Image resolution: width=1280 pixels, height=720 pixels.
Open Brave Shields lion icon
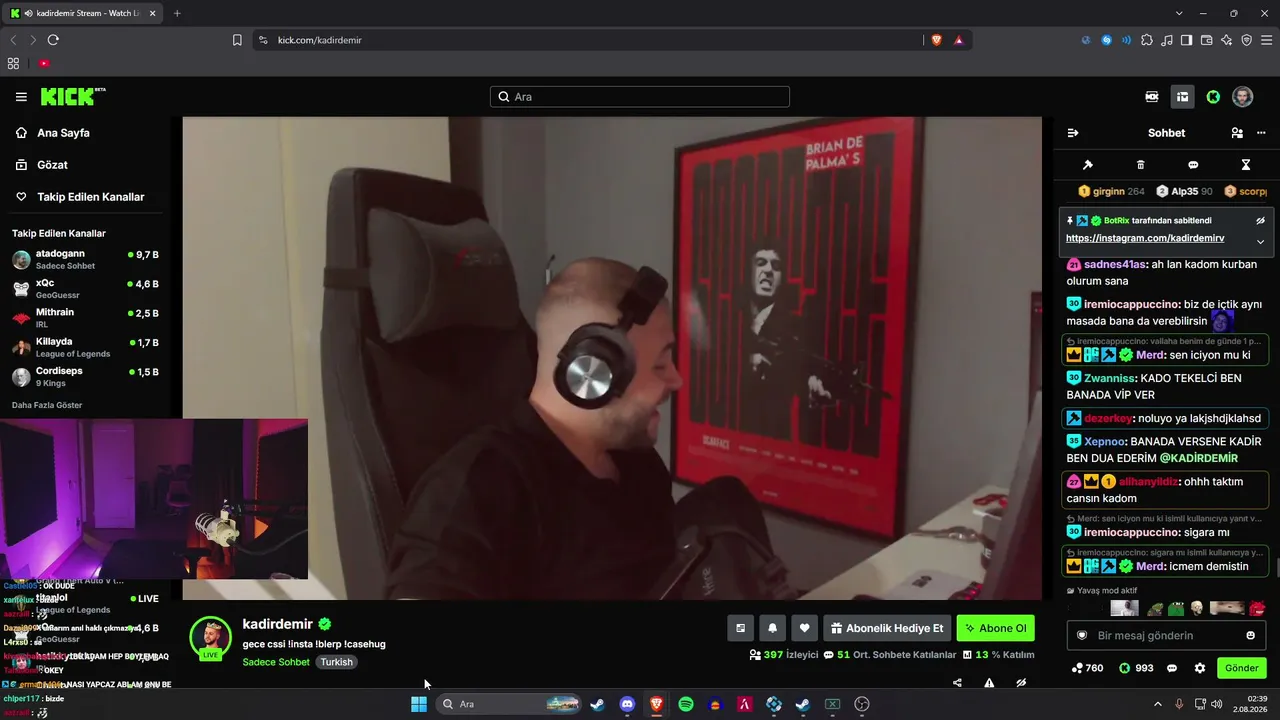click(x=936, y=40)
